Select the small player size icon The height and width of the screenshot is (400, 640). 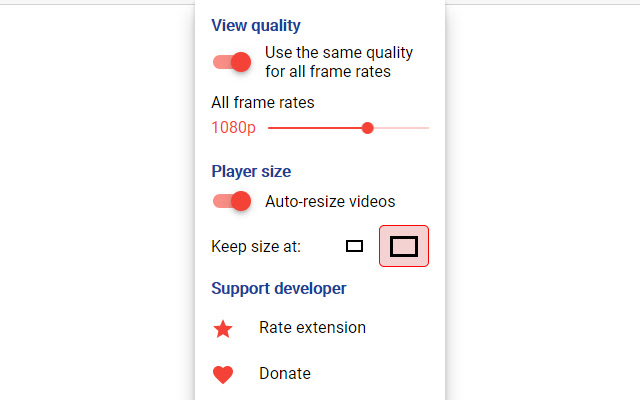(x=354, y=246)
